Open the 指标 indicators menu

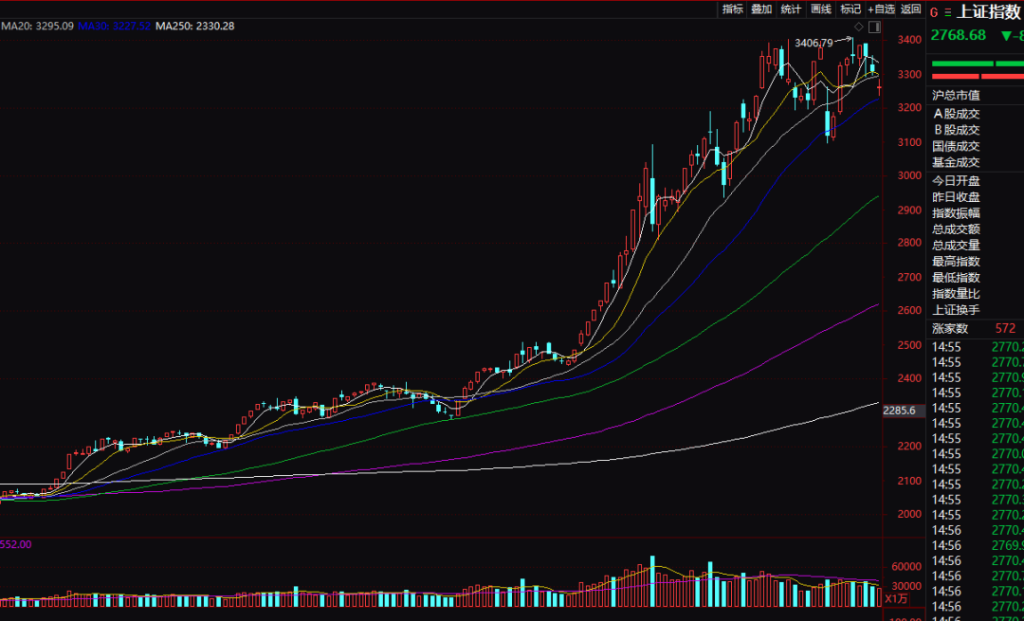[x=733, y=9]
